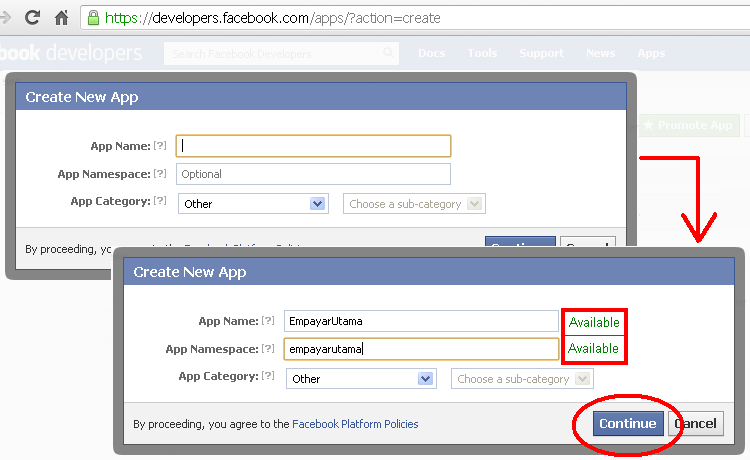Open sub-category dropdown in lower dialog
This screenshot has width=750, height=460.
[522, 379]
